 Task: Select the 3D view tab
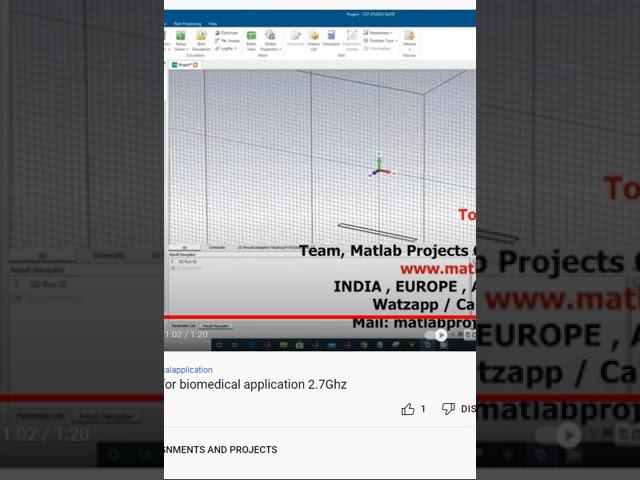pyautogui.click(x=184, y=247)
